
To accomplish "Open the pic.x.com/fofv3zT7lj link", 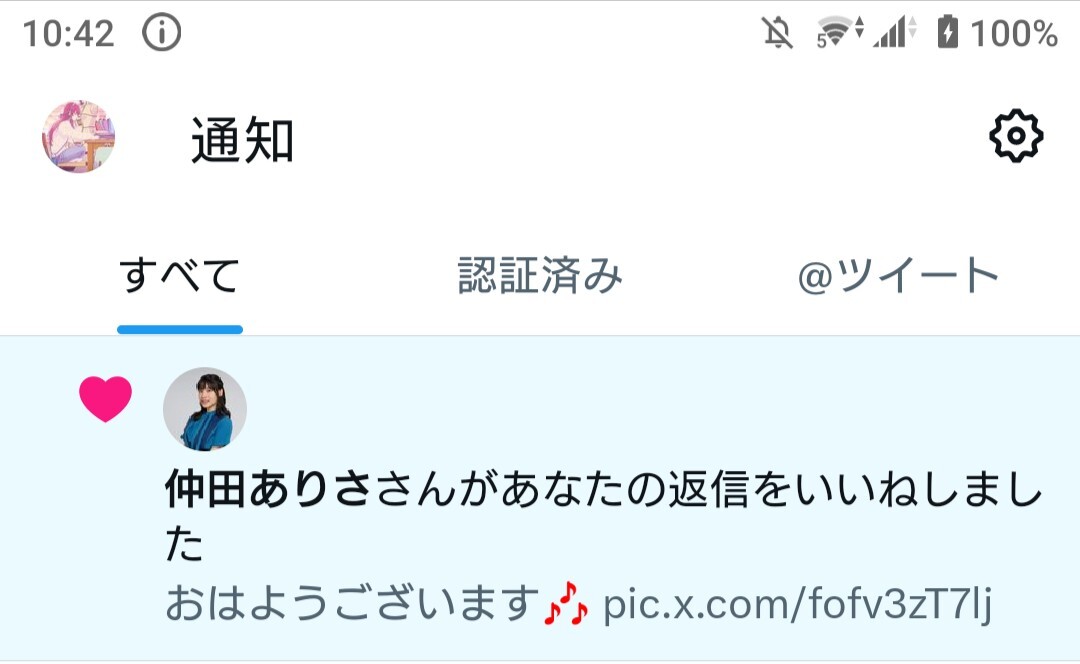I will (x=797, y=604).
